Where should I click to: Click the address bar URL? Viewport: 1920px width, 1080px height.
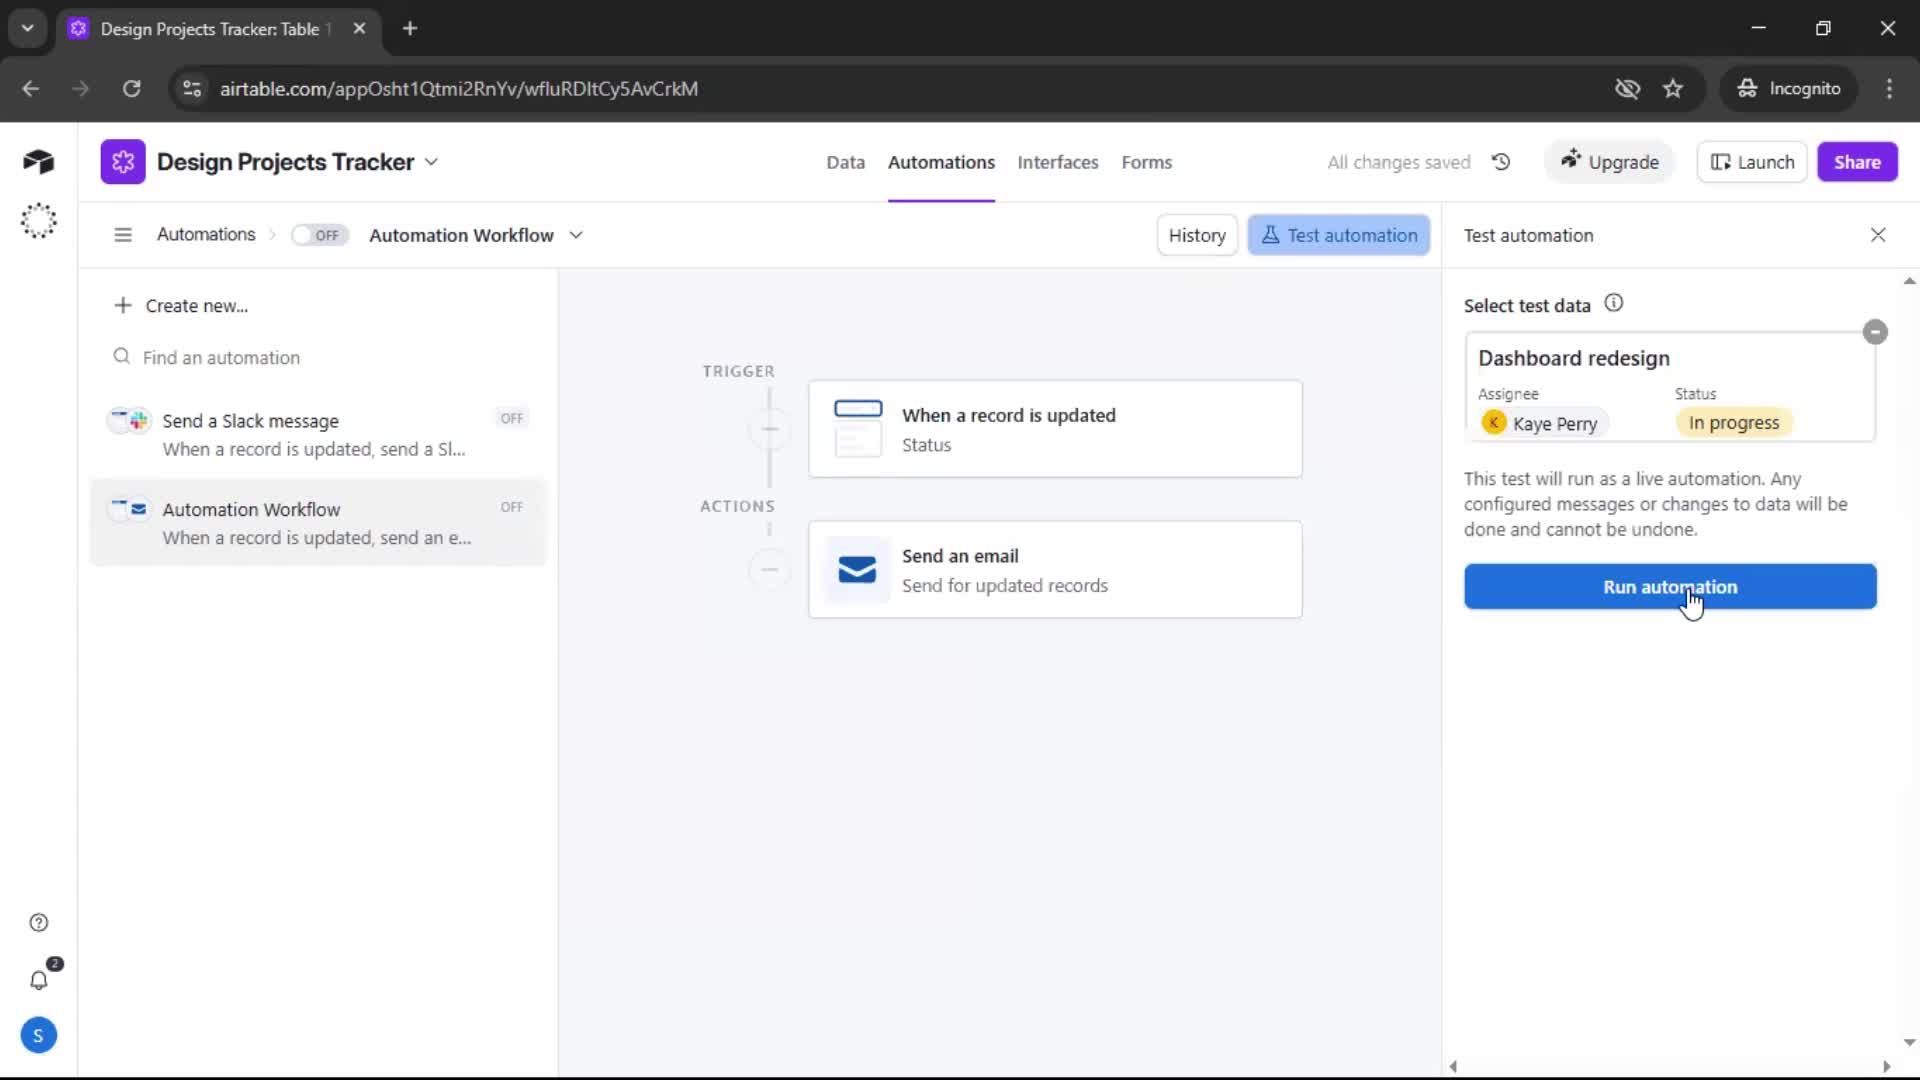(459, 89)
